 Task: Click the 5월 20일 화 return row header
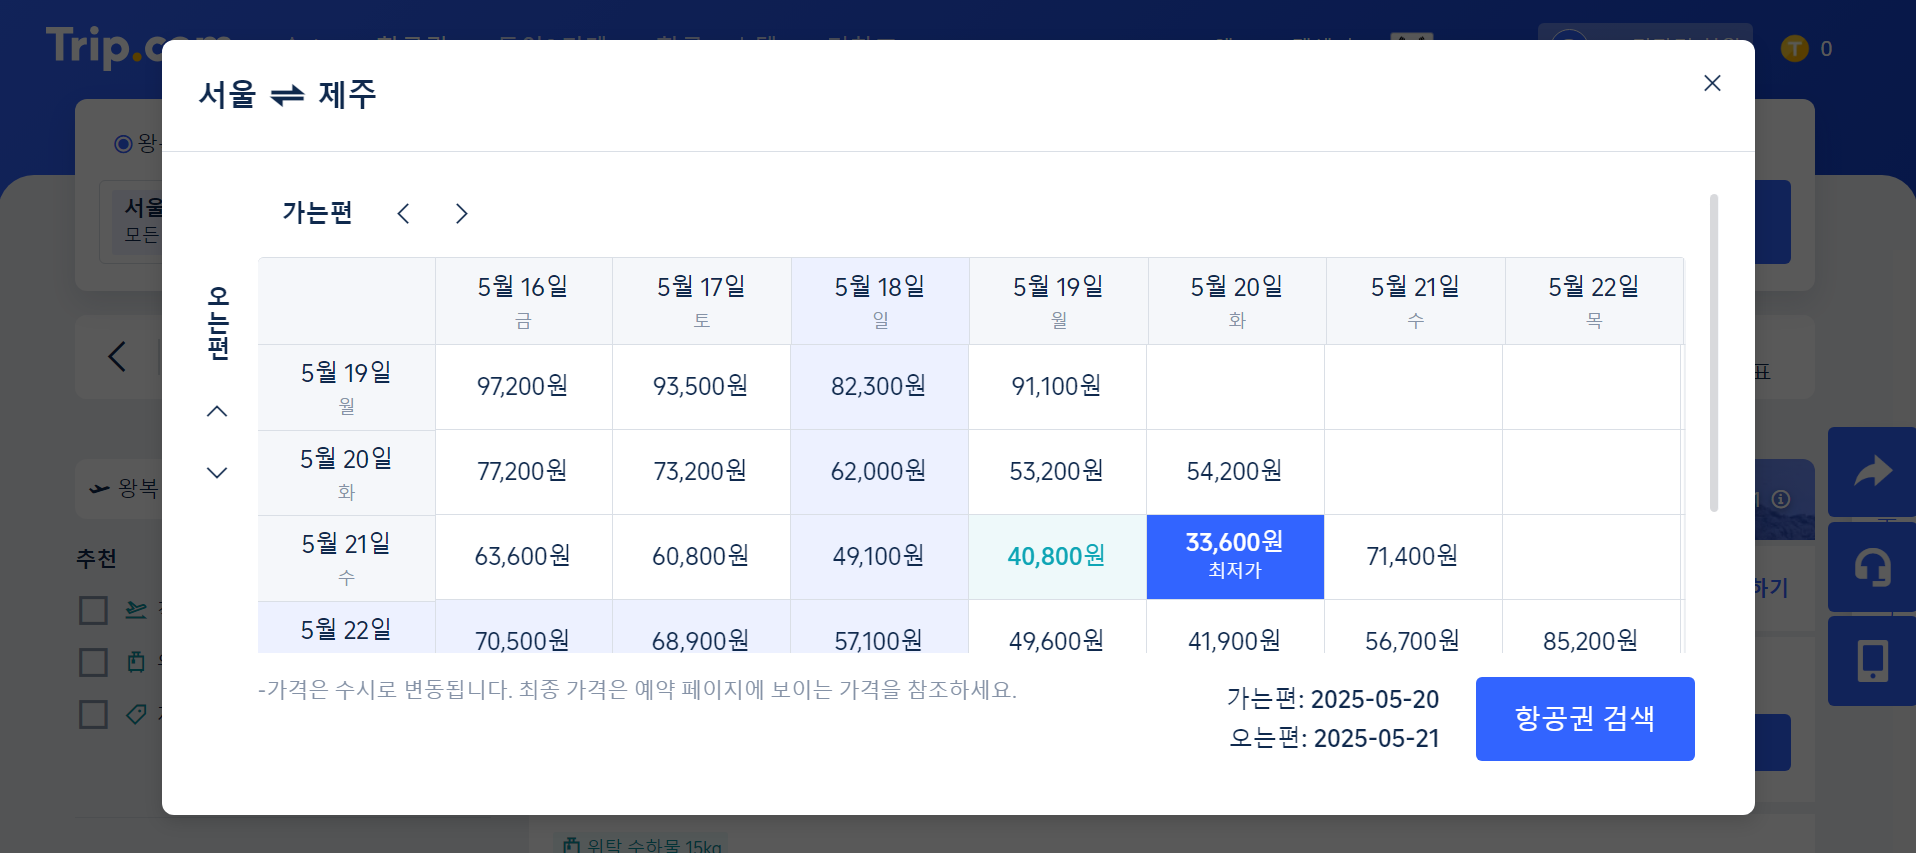pos(346,473)
